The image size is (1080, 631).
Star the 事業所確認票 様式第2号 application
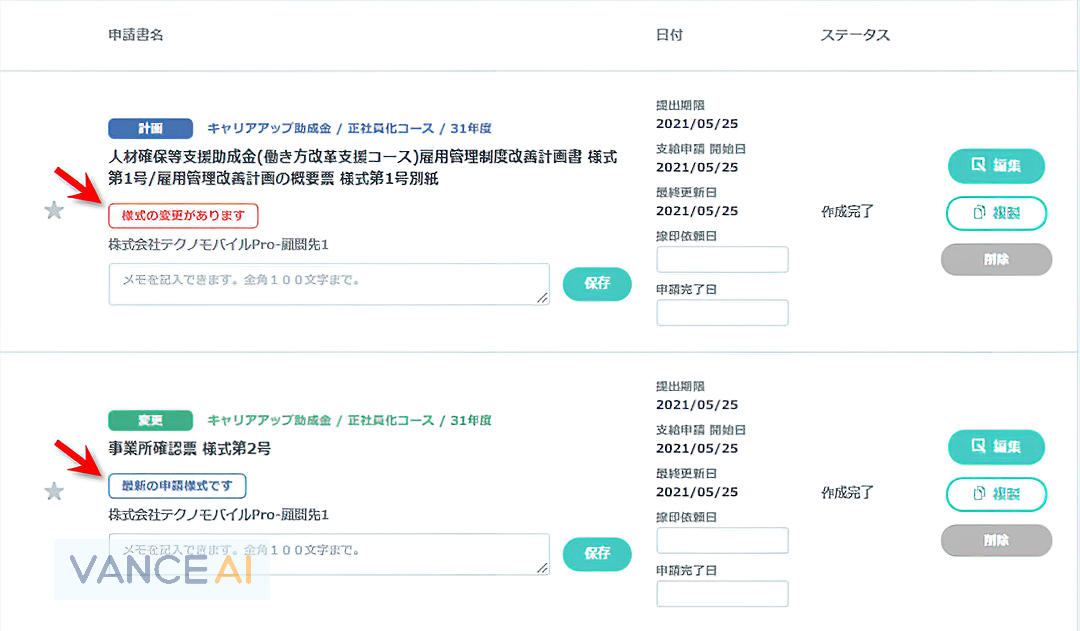click(x=55, y=491)
